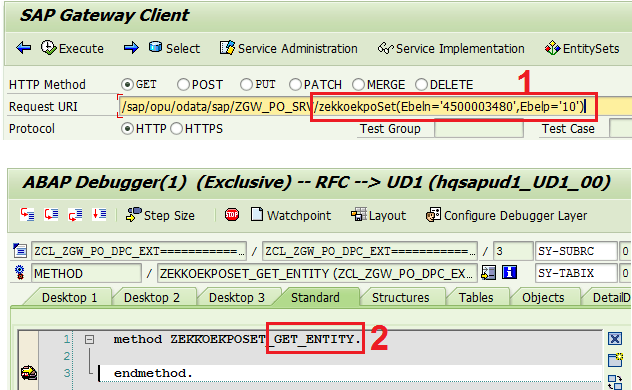632x390 pixels.
Task: Click the debugger single step icon
Action: click(x=27, y=214)
